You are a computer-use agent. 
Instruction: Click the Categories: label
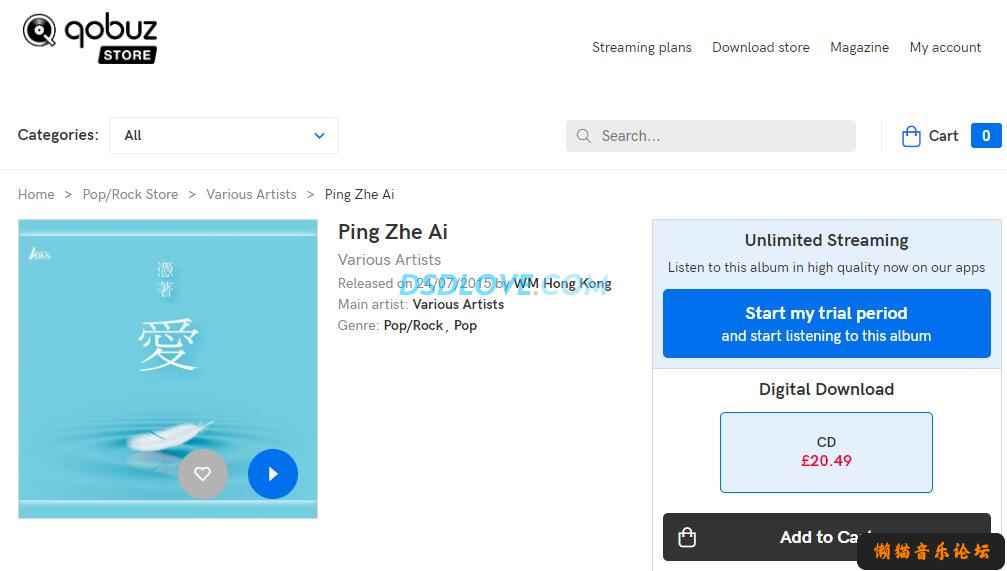click(x=58, y=135)
